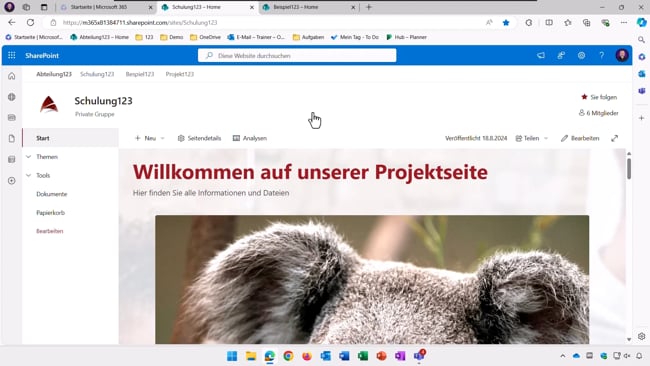The height and width of the screenshot is (366, 650).
Task: Open Microsoft Teams from taskbar
Action: (419, 356)
